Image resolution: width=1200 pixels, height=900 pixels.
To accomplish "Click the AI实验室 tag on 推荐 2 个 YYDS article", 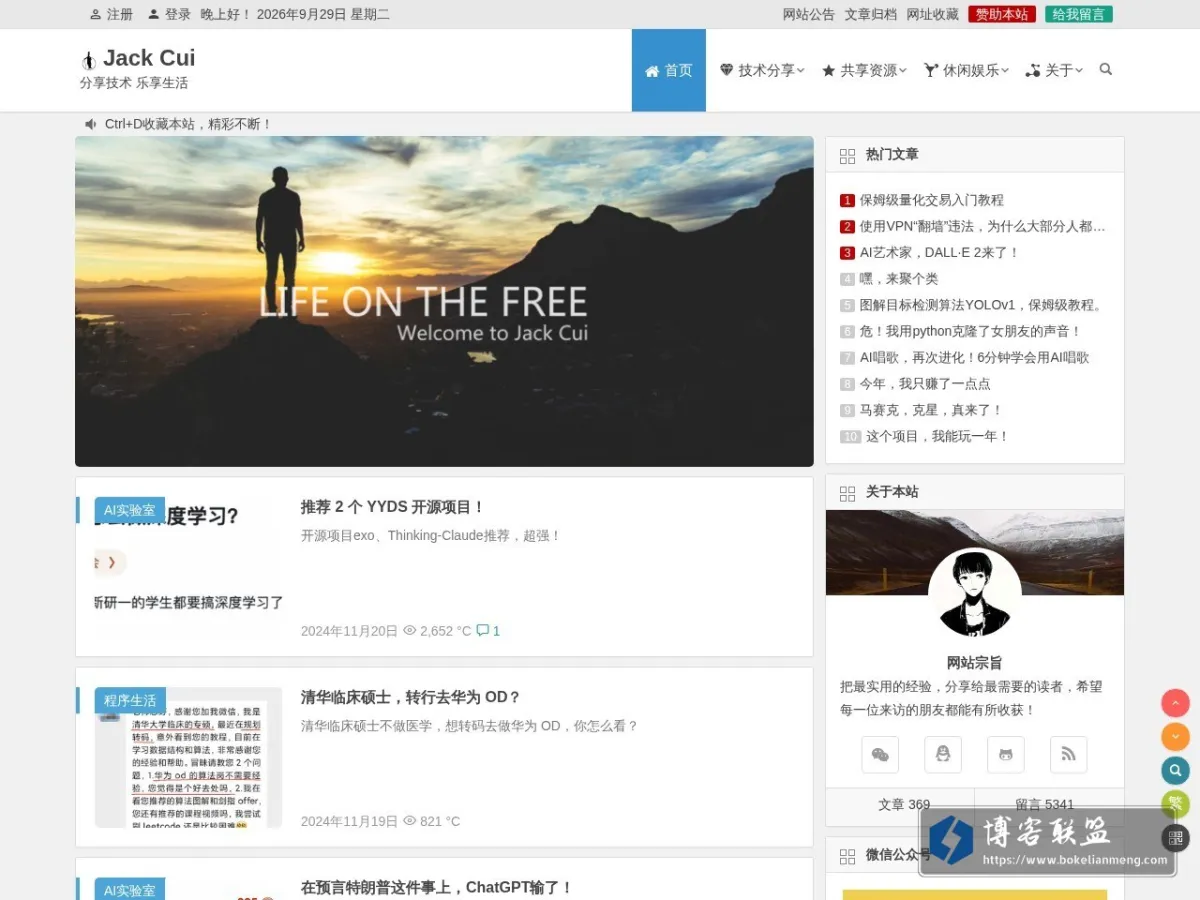I will click(x=130, y=510).
